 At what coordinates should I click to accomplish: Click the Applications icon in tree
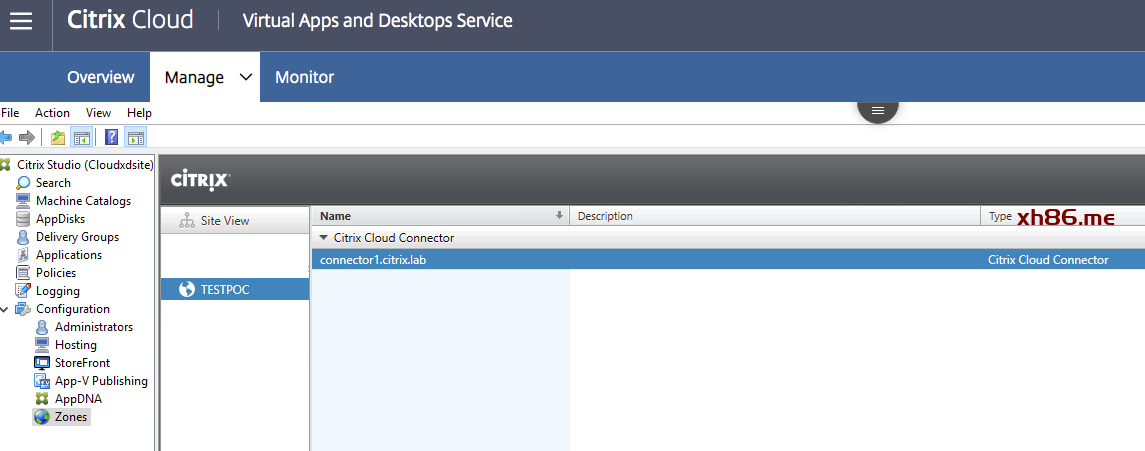[x=23, y=255]
